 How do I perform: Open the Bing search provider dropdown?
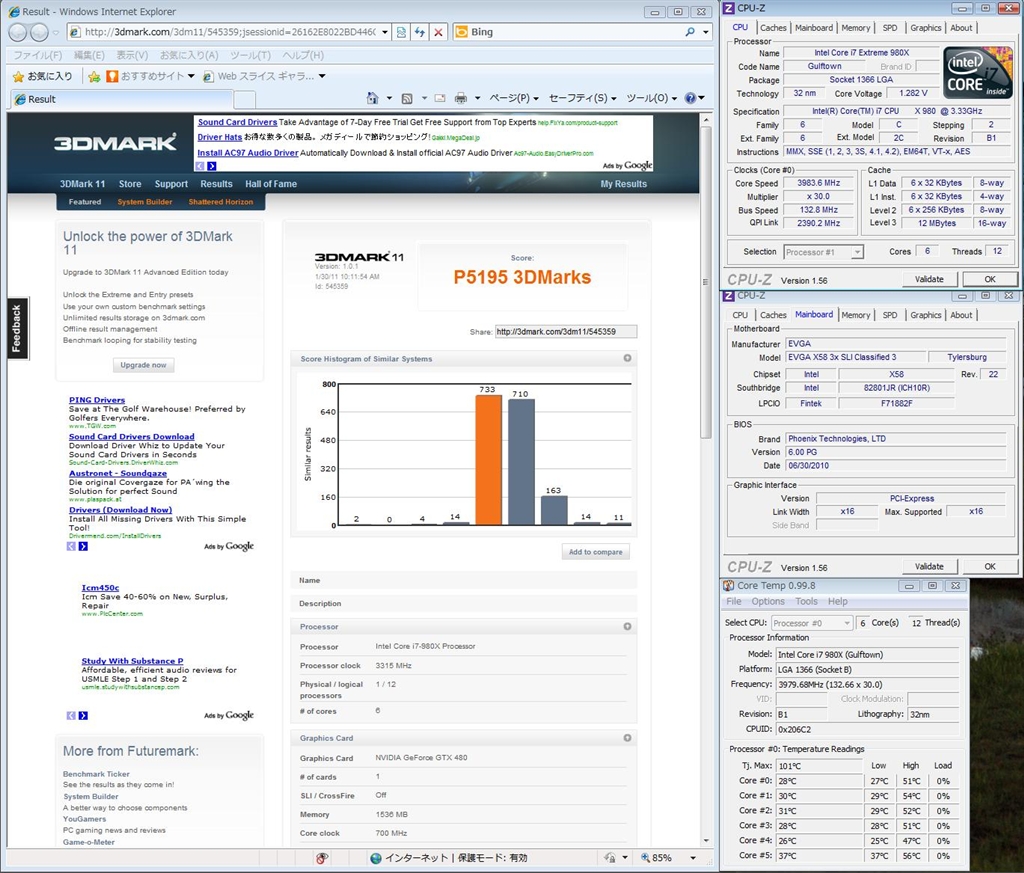coord(706,32)
